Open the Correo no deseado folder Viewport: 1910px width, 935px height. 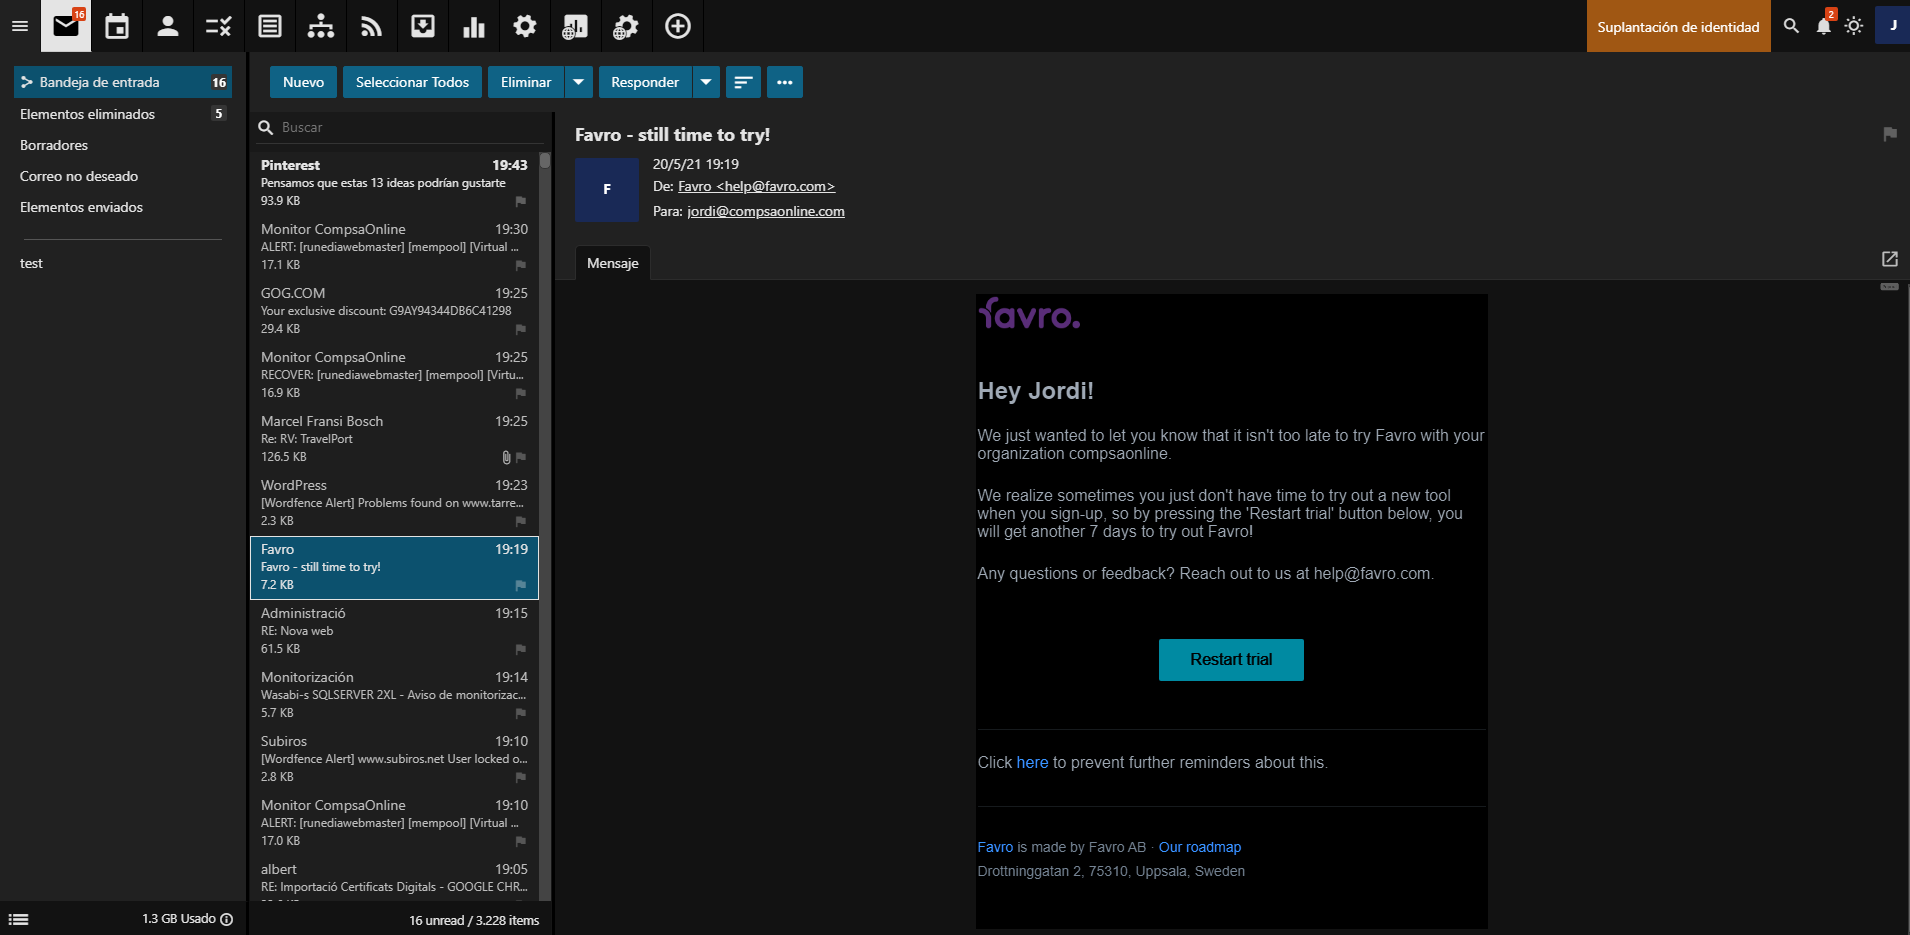[123, 176]
